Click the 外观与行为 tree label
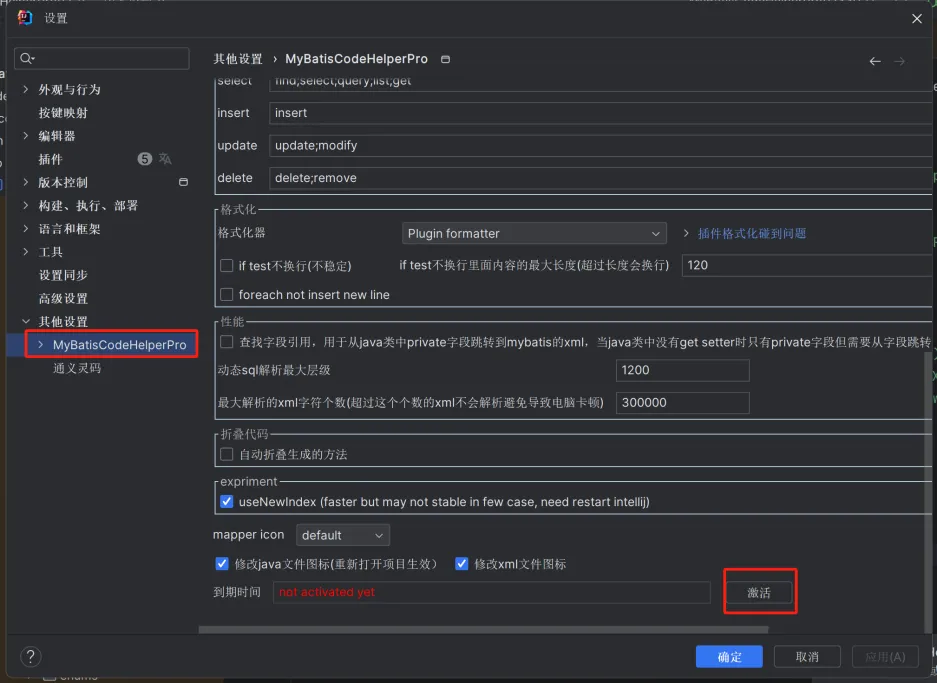Screen dimensions: 937x683 69,90
